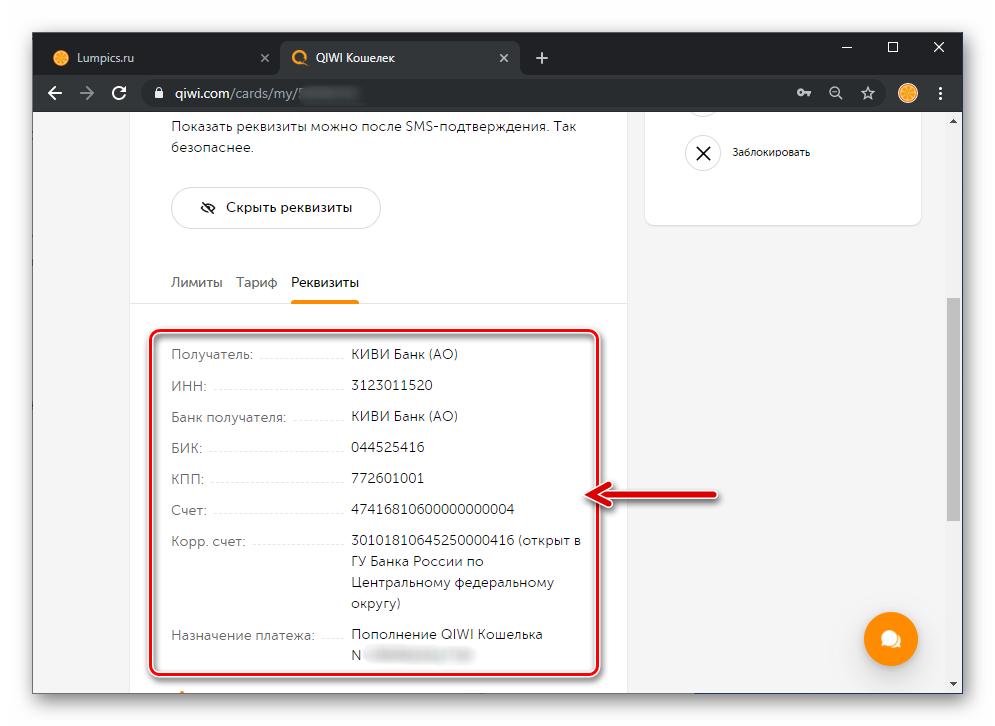The width and height of the screenshot is (995, 726).
Task: Close the QIWI Кошелек tab
Action: (504, 58)
